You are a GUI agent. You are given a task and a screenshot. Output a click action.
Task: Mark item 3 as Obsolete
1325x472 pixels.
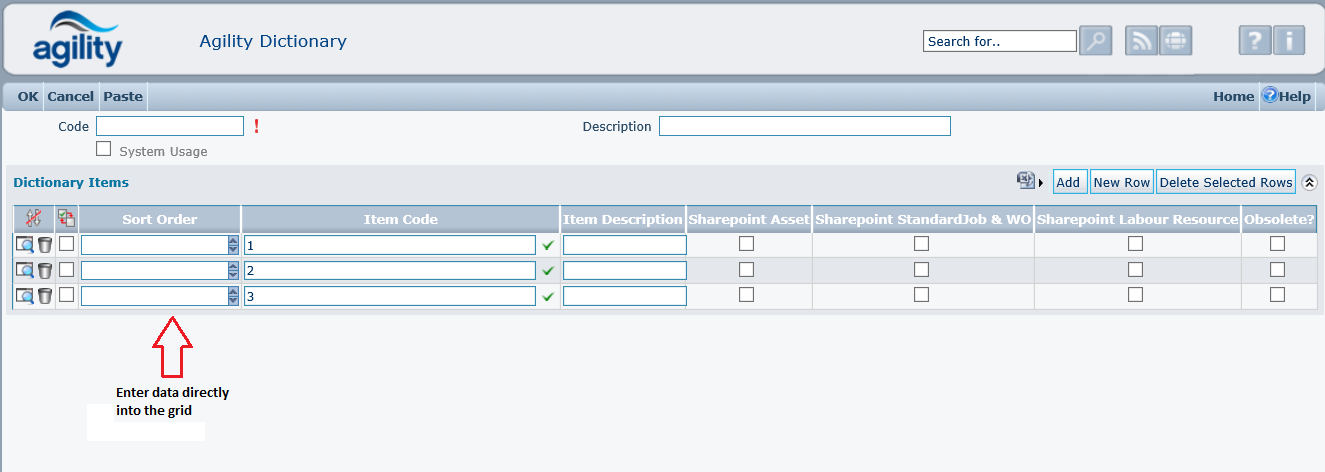pyautogui.click(x=1277, y=295)
